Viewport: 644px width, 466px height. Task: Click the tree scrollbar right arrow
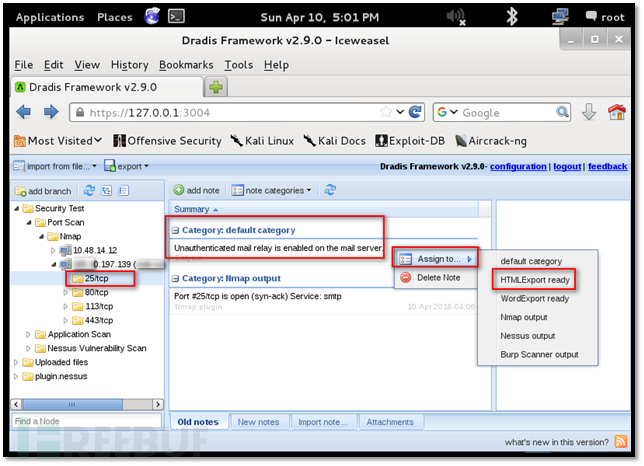158,404
